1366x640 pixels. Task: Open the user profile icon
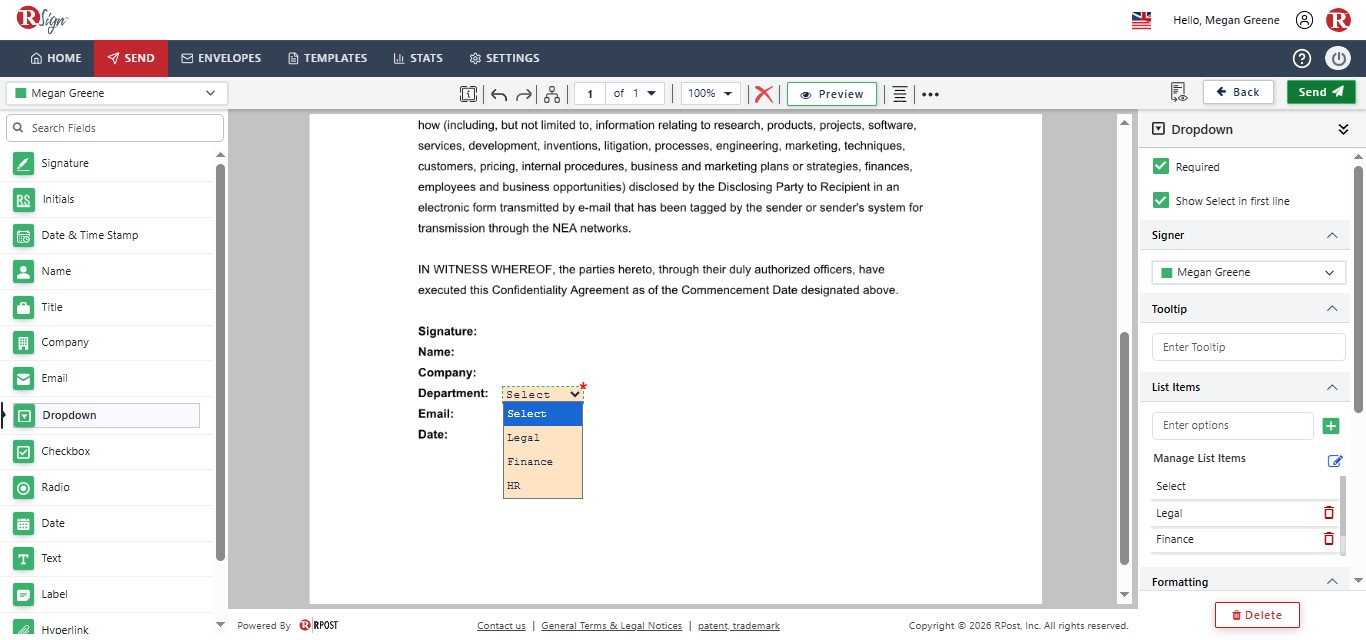point(1304,20)
